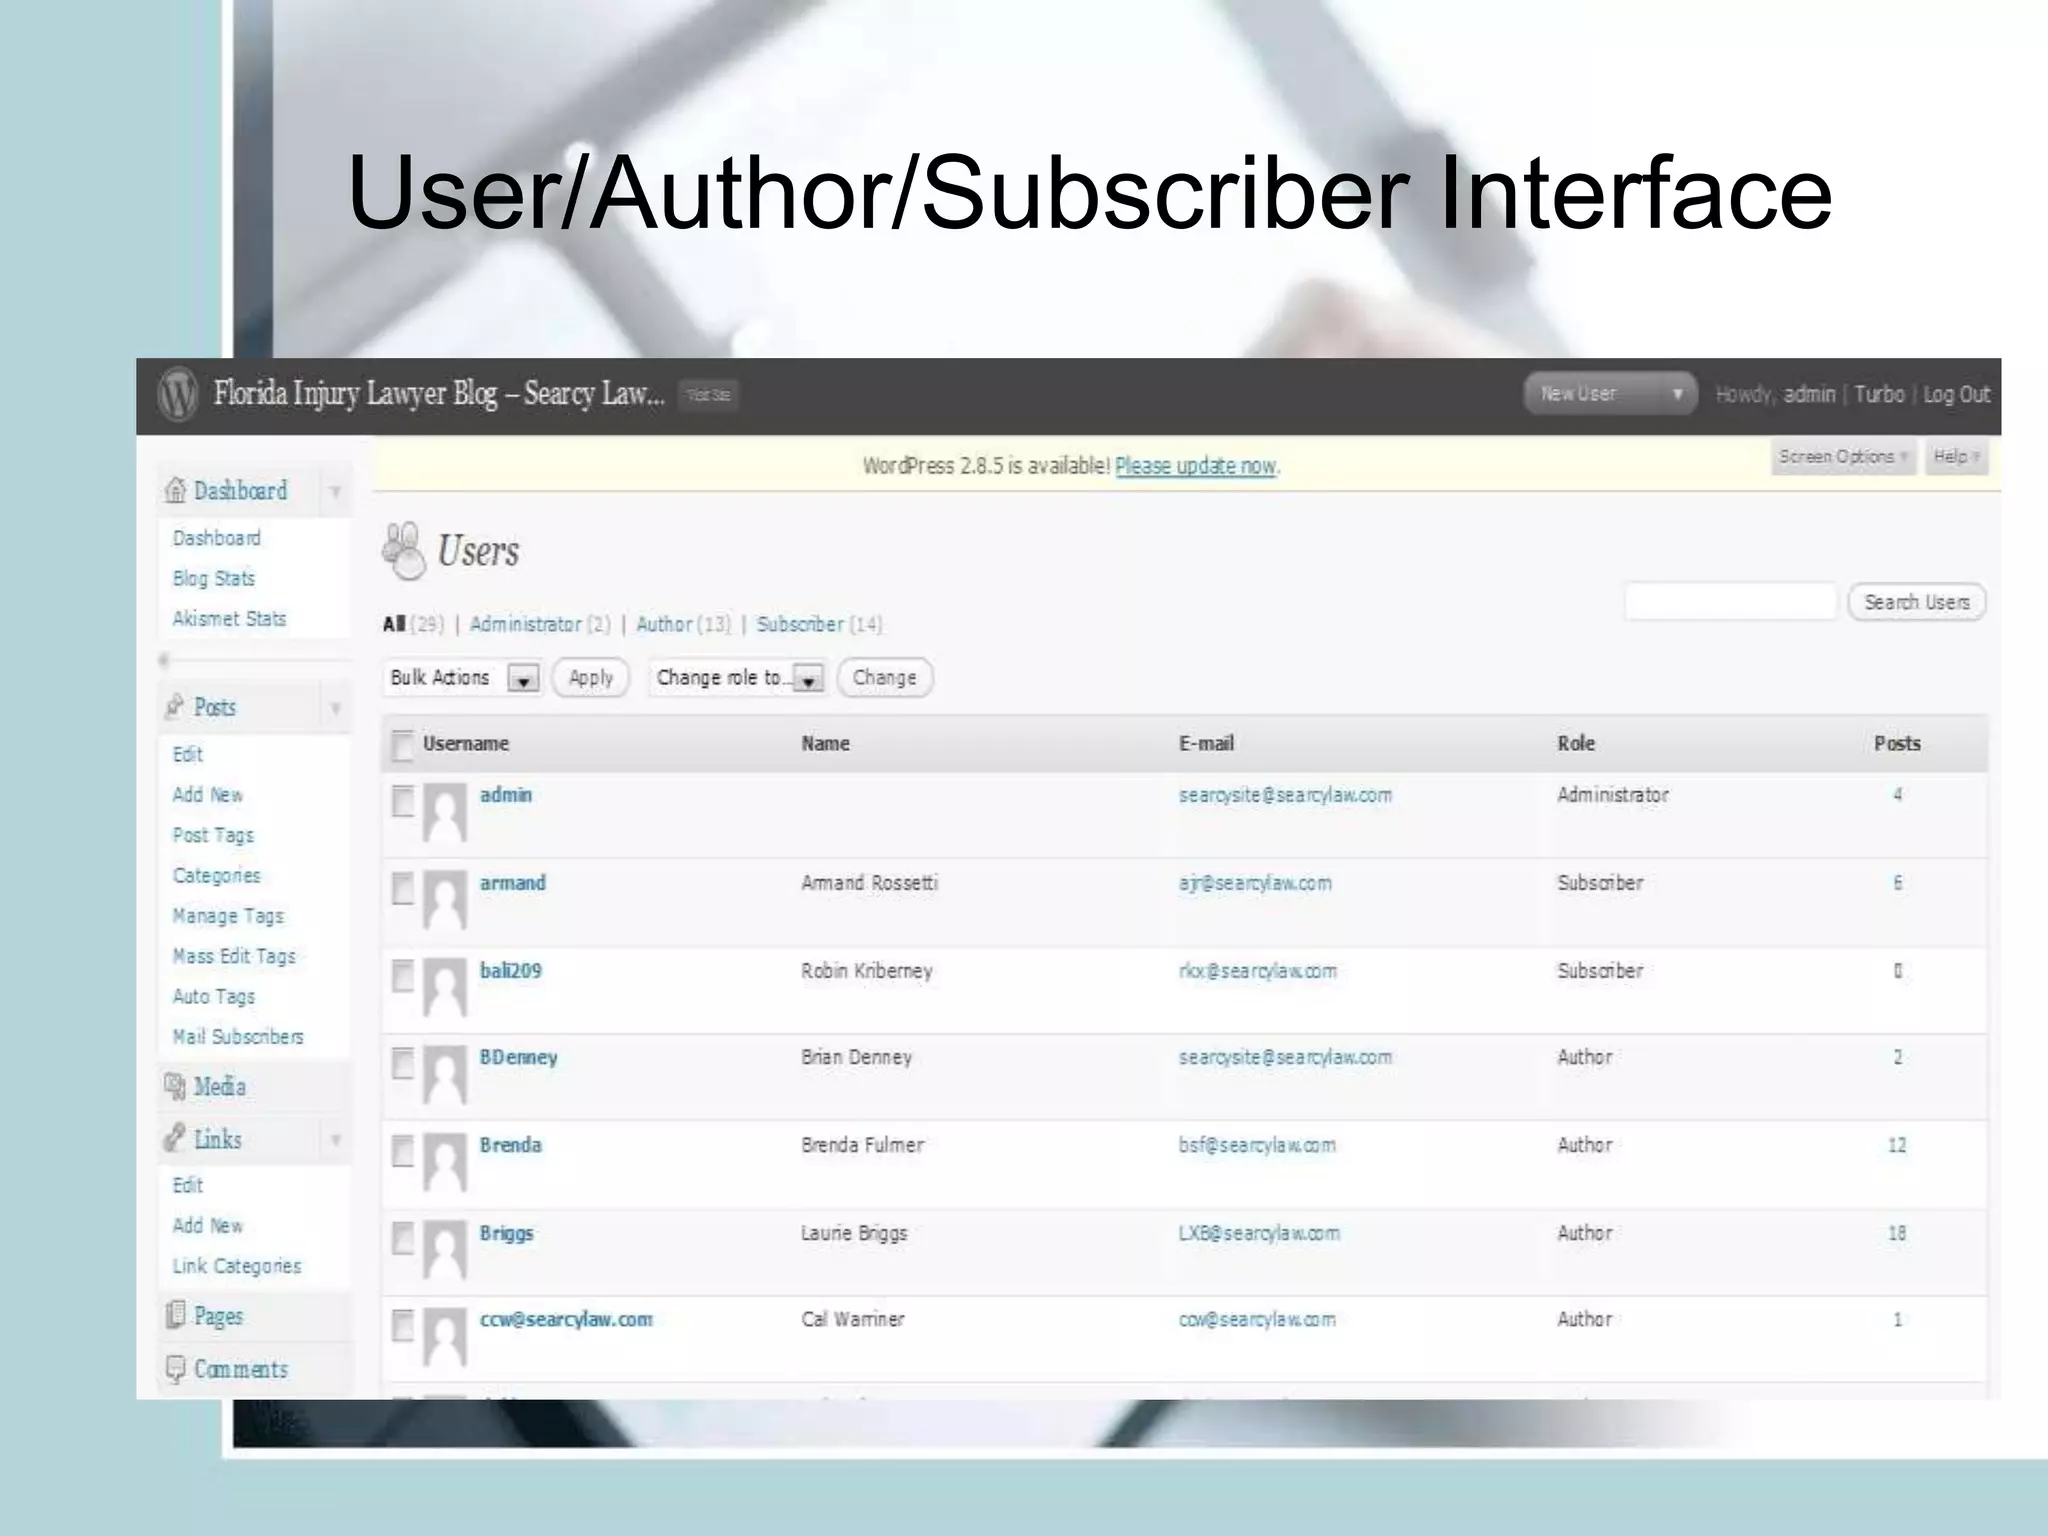
Task: Click Briggs user's avatar
Action: [445, 1250]
